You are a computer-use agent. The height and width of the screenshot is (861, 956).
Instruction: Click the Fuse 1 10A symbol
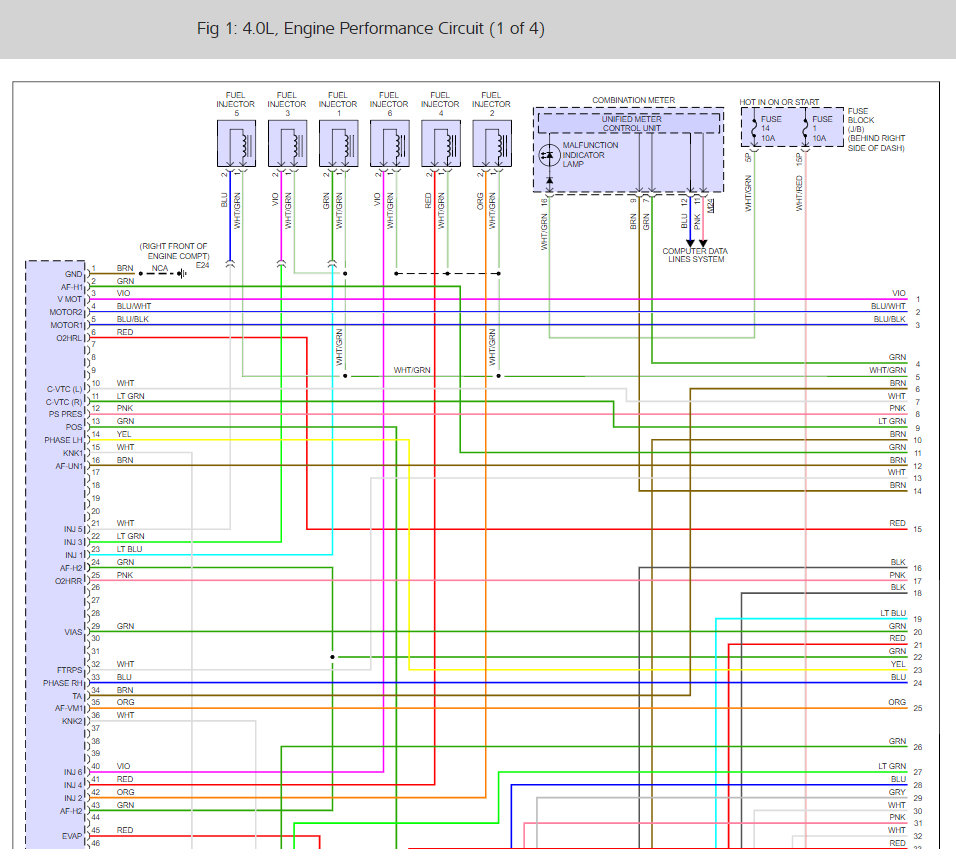[x=805, y=129]
